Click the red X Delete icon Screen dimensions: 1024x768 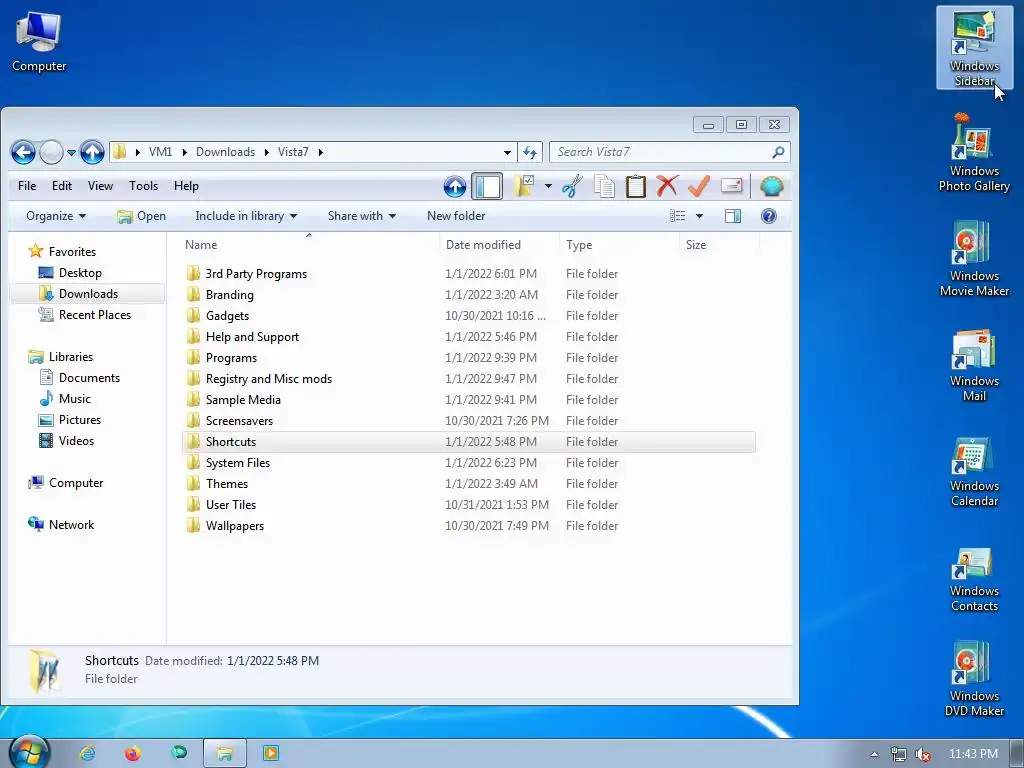(667, 186)
